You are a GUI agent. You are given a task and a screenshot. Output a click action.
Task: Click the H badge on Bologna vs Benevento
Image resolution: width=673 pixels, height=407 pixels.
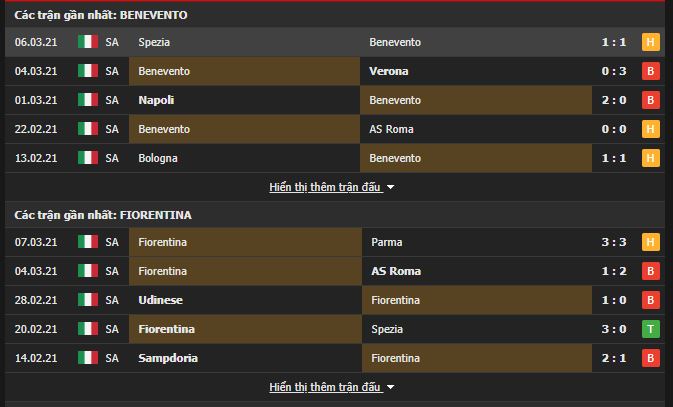650,158
